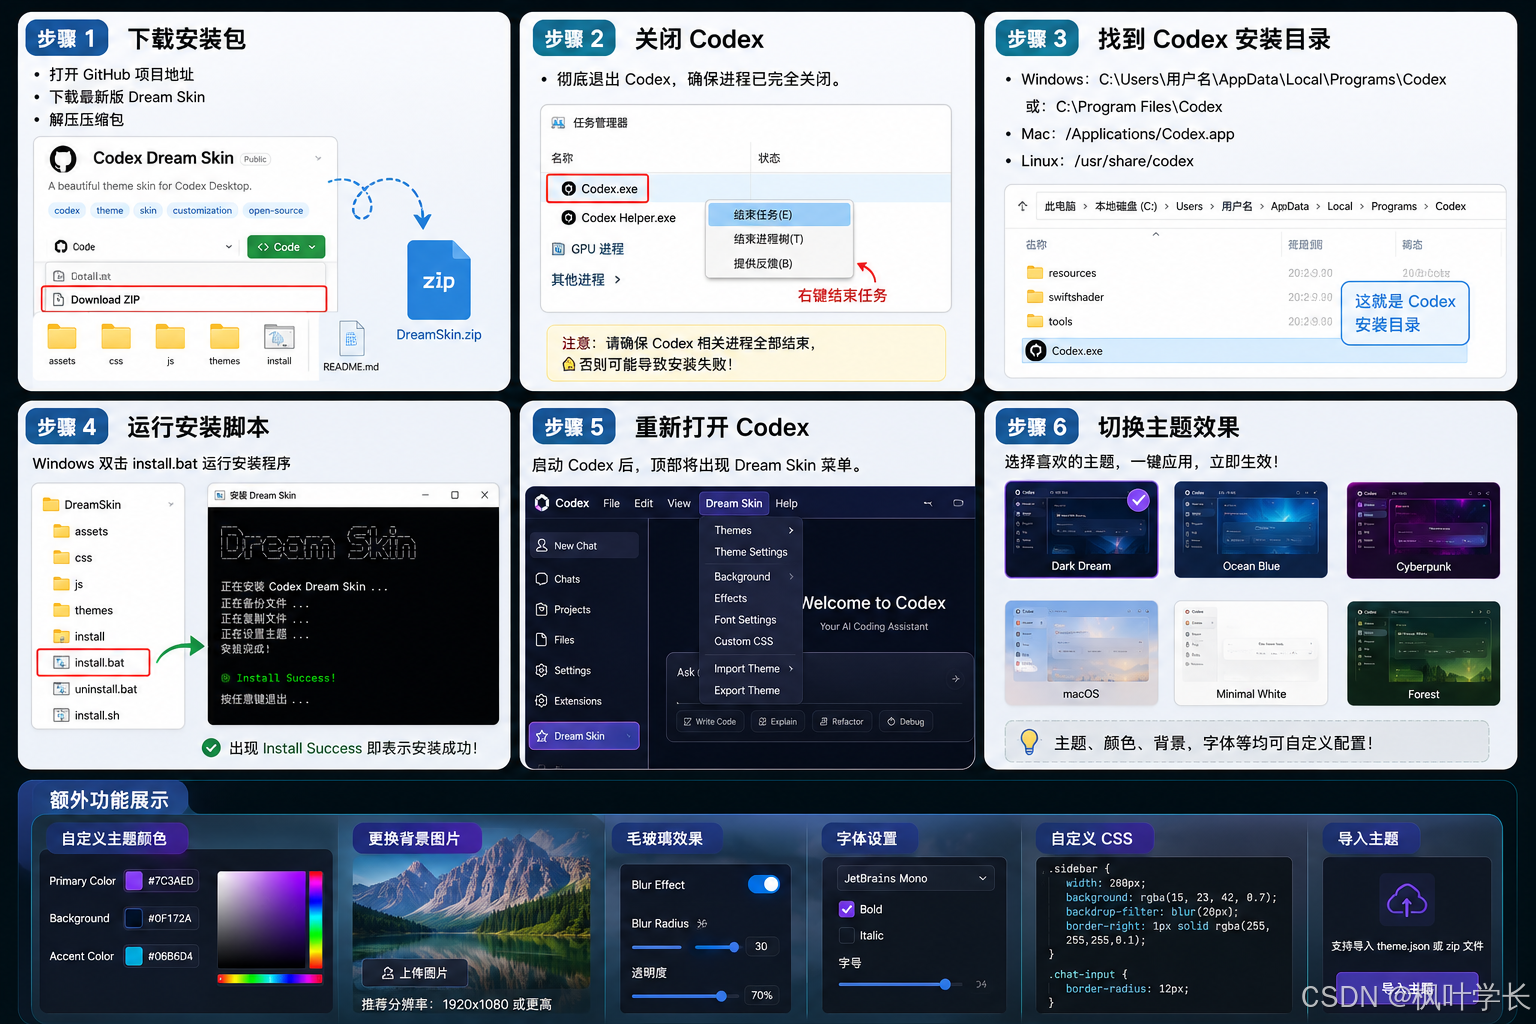Click the Chats bubble icon in sidebar
The image size is (1536, 1024).
[x=542, y=579]
